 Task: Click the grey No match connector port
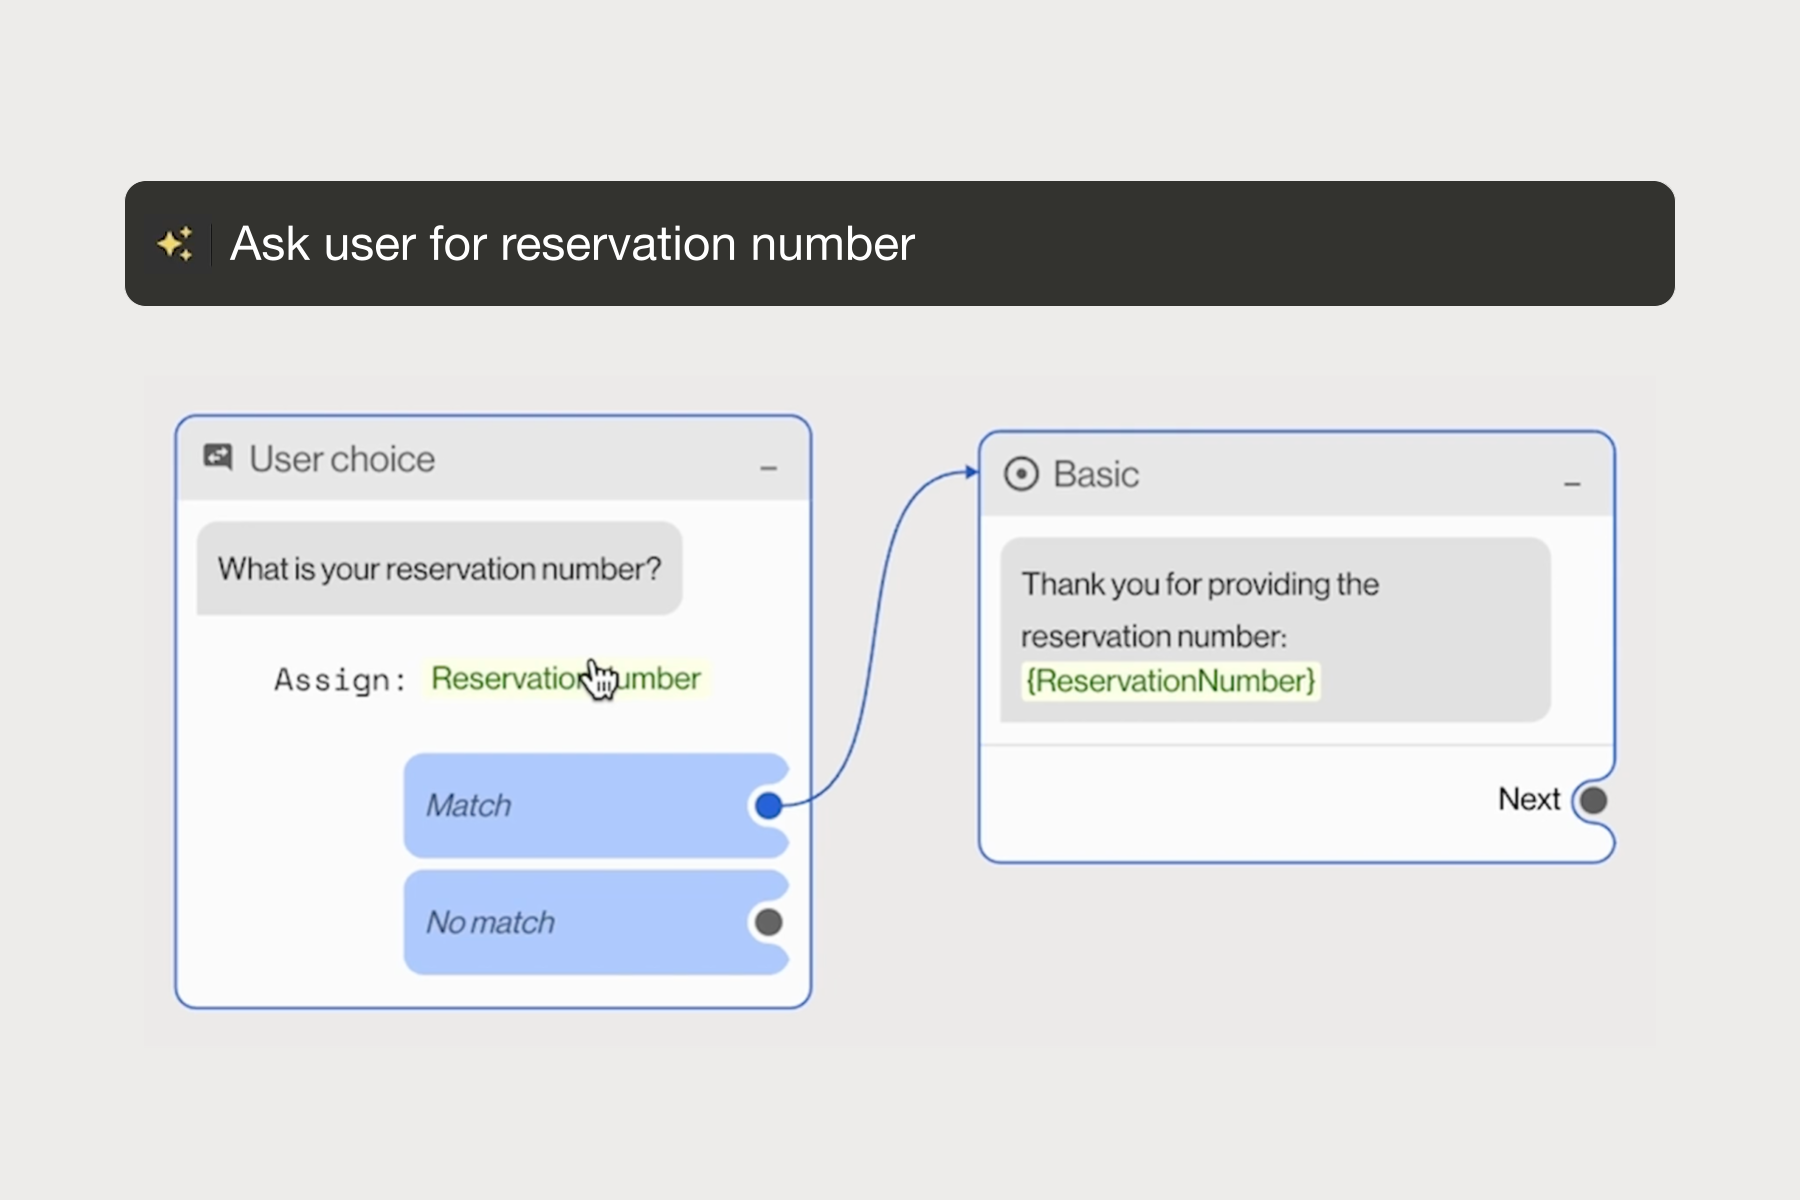tap(768, 922)
